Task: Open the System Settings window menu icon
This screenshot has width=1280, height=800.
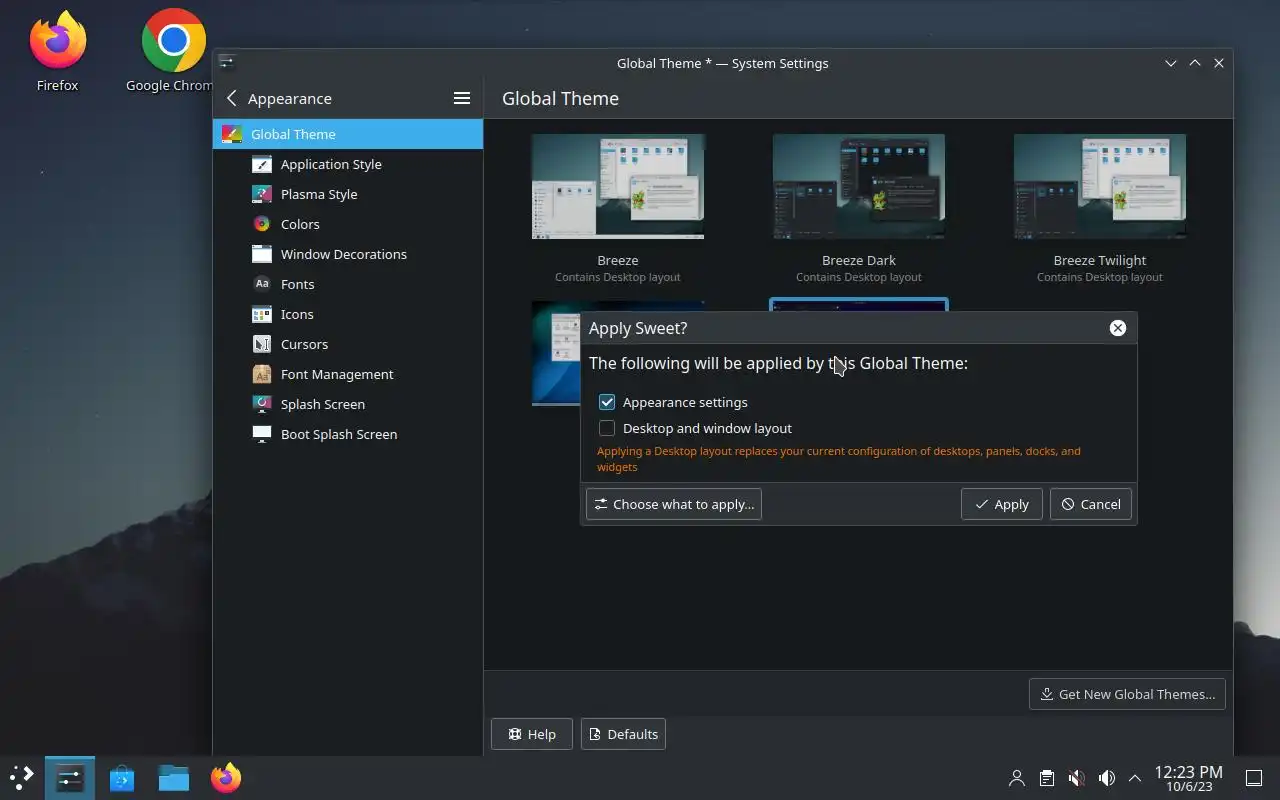Action: point(227,62)
